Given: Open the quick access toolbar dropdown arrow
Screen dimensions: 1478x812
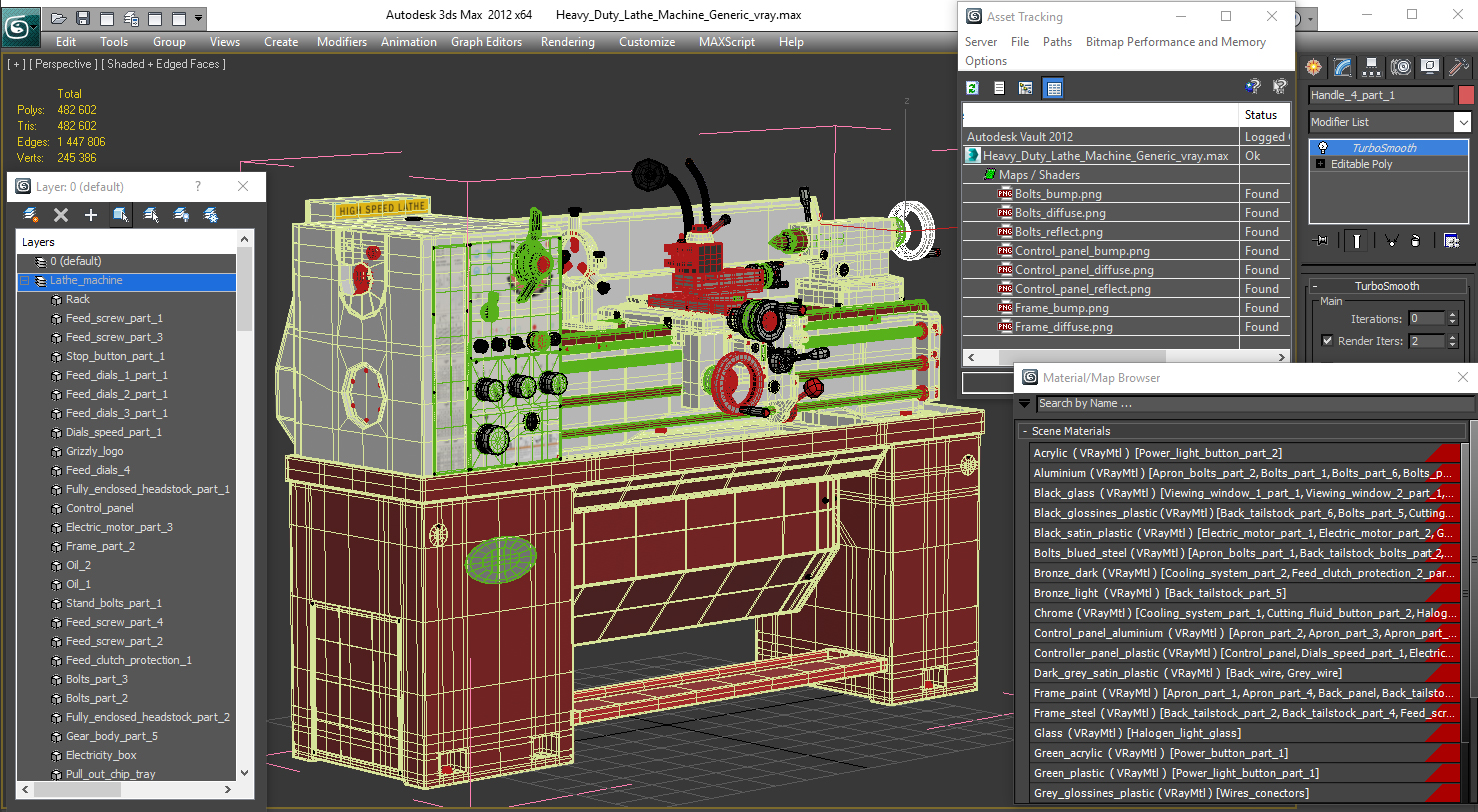Looking at the screenshot, I should tap(199, 17).
